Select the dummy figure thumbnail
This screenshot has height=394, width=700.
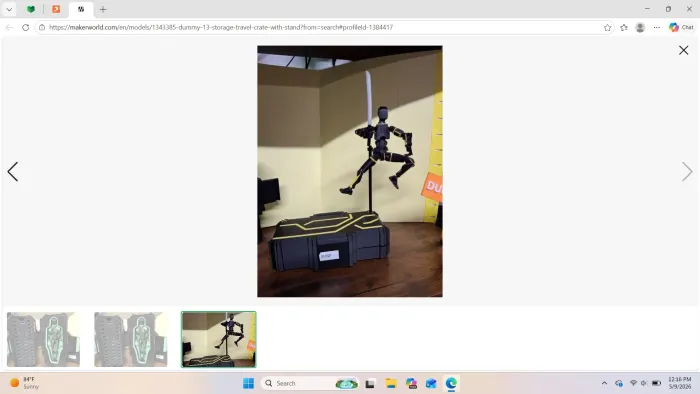[219, 340]
